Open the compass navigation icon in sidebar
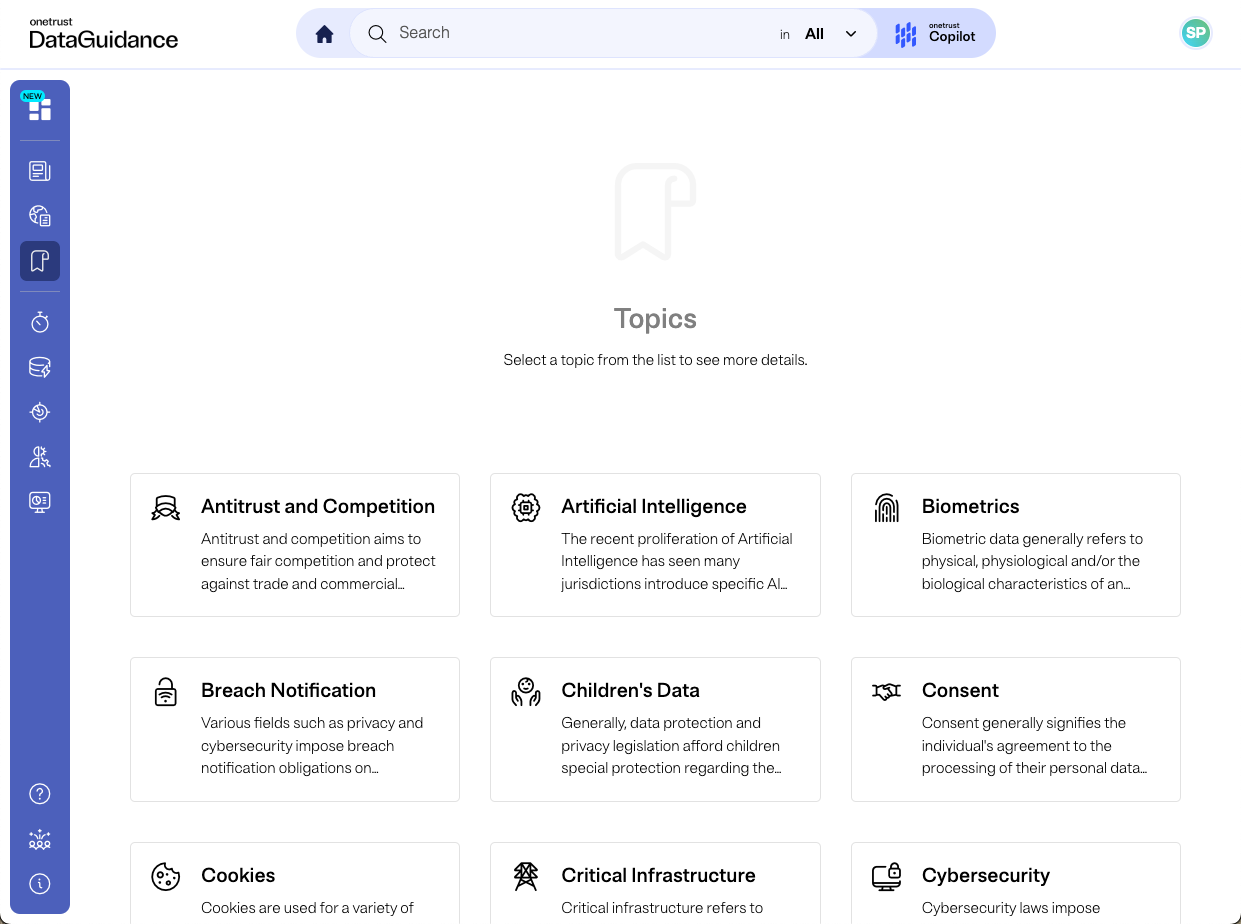 (40, 411)
